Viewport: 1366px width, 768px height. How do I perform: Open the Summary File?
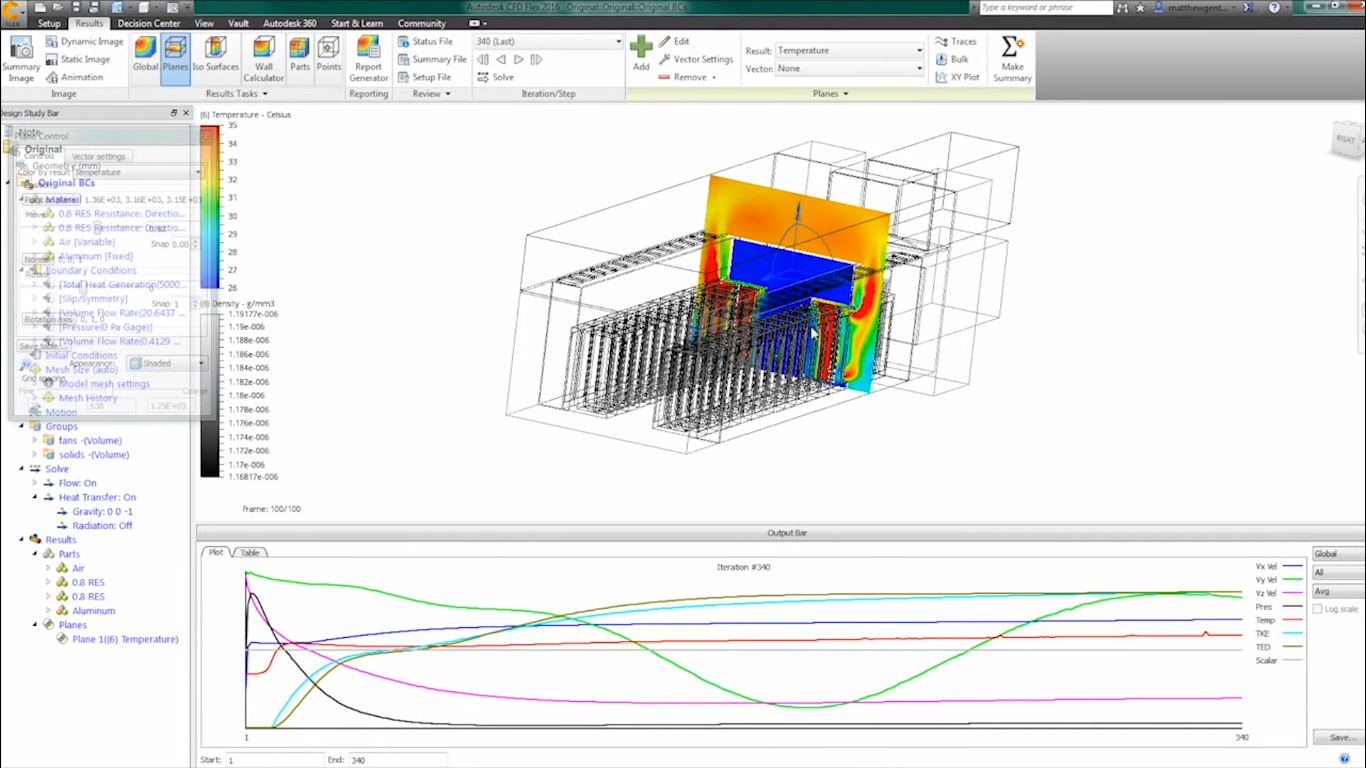431,60
